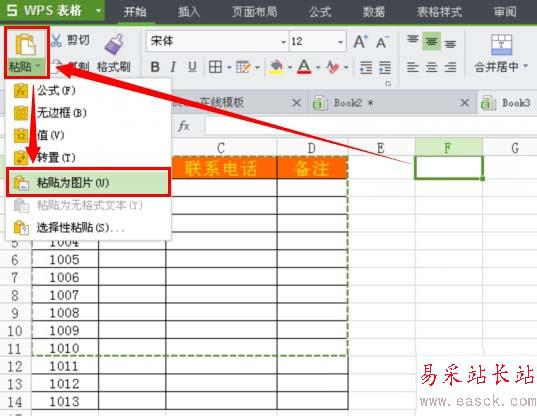The height and width of the screenshot is (416, 537).
Task: Open the 粘贴 dropdown arrow
Action: [x=38, y=66]
